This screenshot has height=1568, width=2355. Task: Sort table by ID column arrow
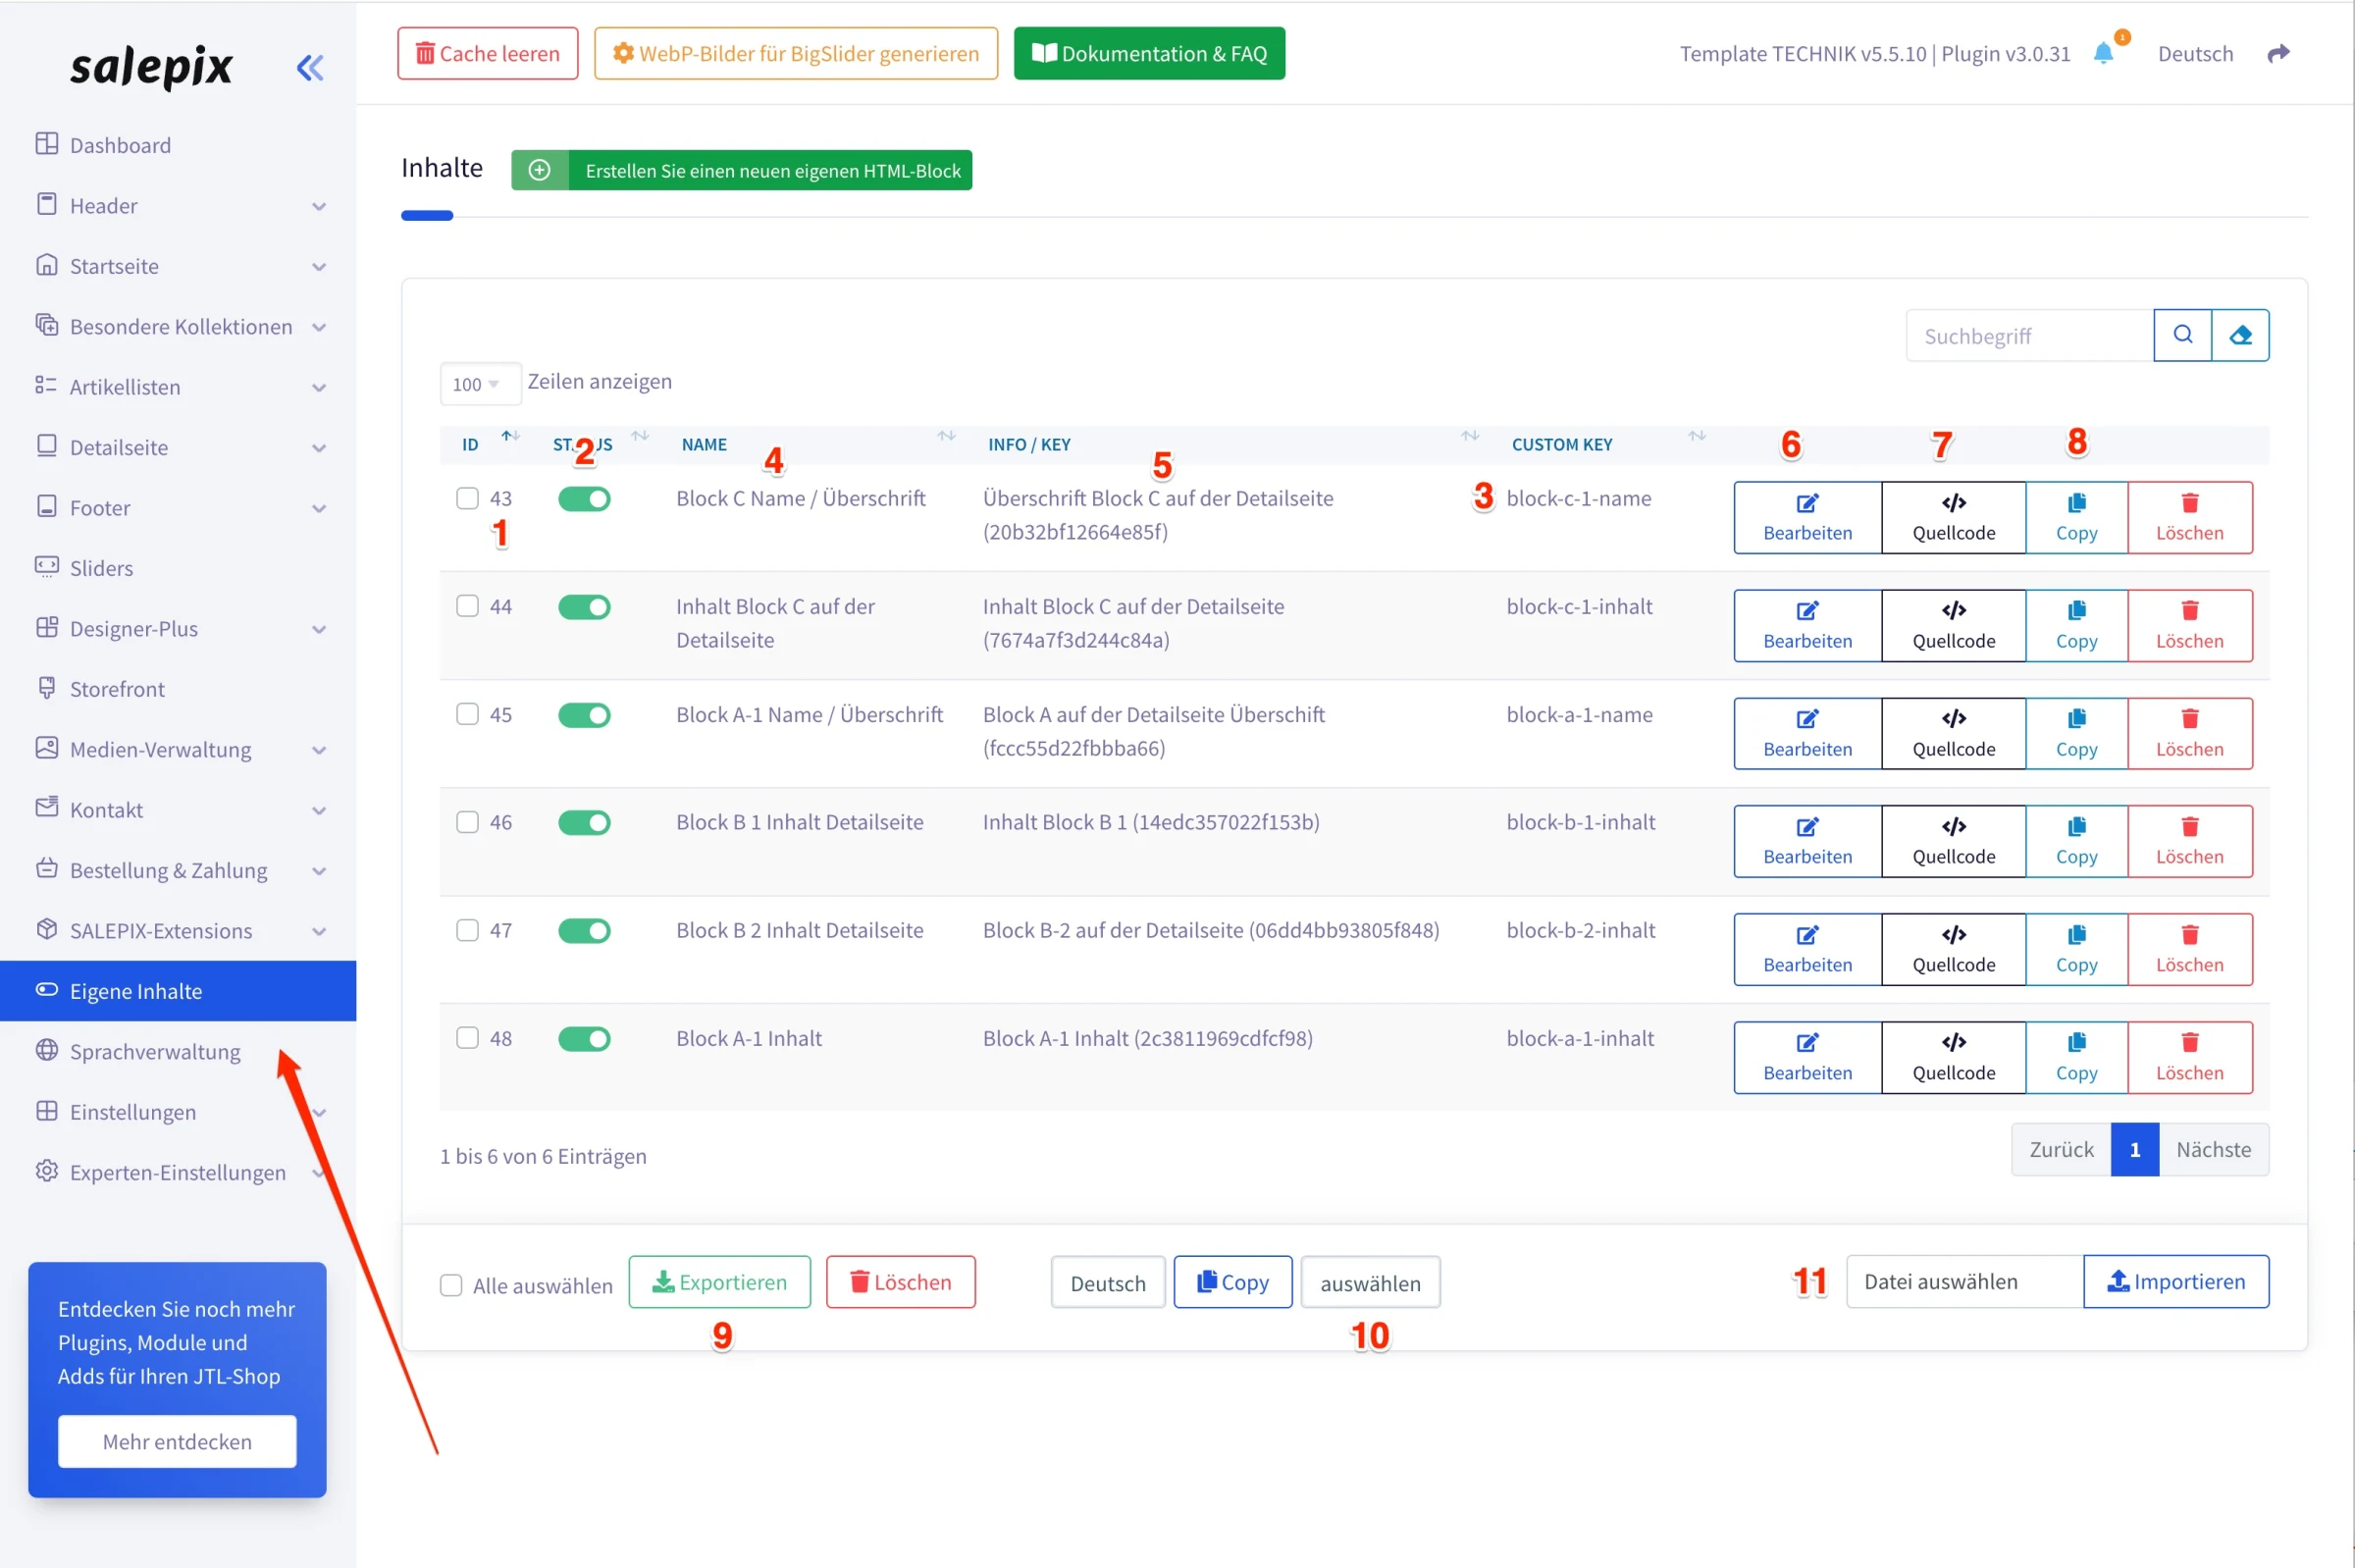click(x=511, y=436)
